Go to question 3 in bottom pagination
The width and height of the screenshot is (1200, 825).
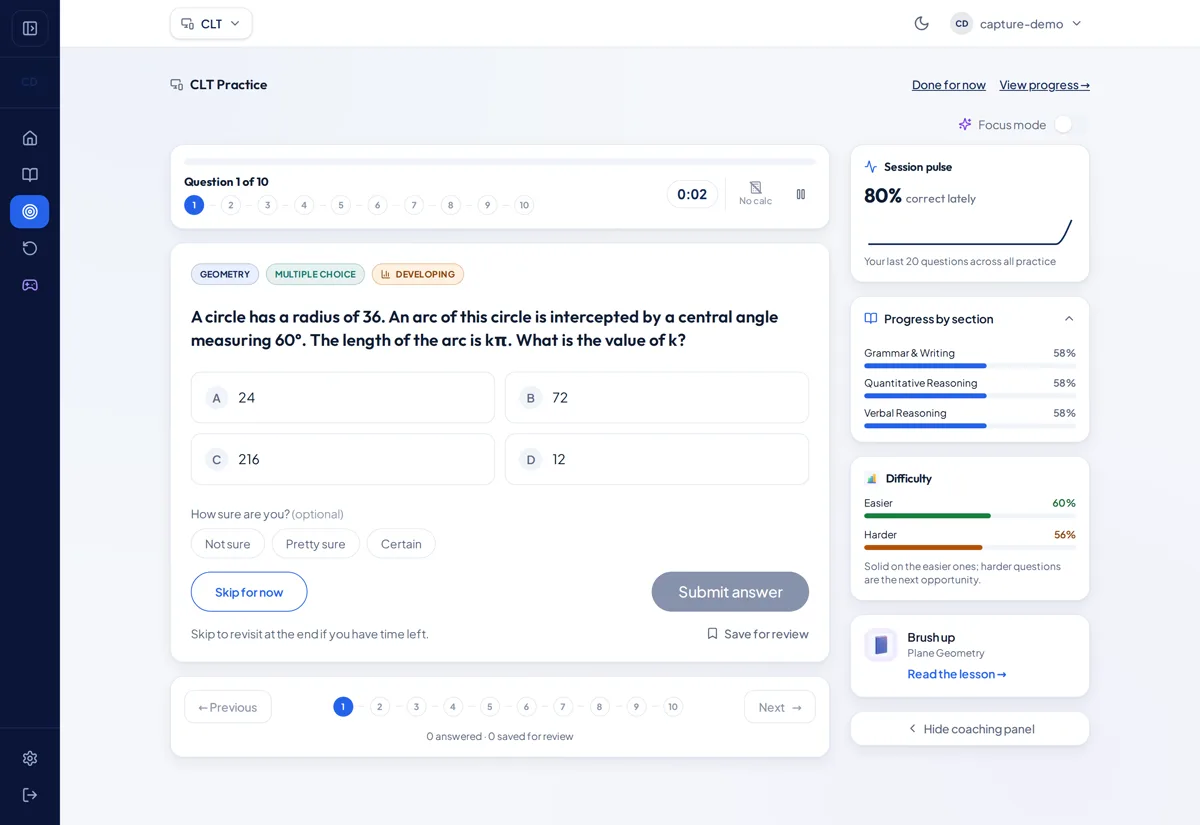click(416, 707)
